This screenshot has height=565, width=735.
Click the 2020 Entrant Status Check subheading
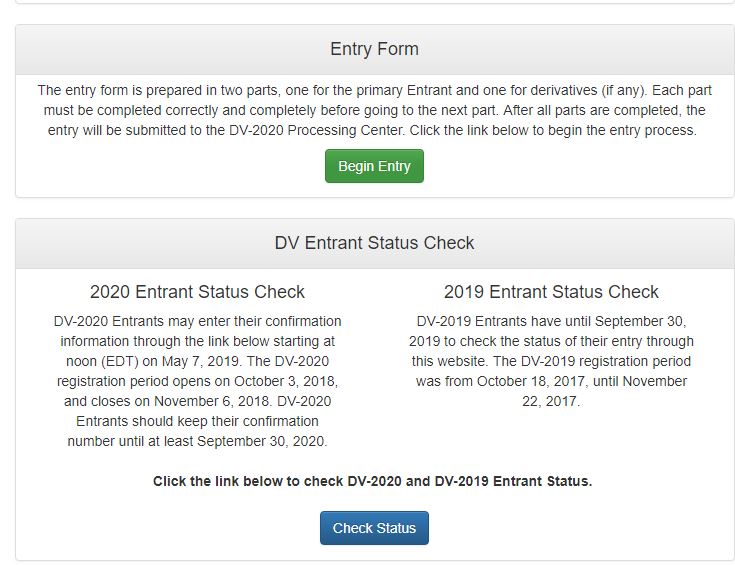click(197, 292)
